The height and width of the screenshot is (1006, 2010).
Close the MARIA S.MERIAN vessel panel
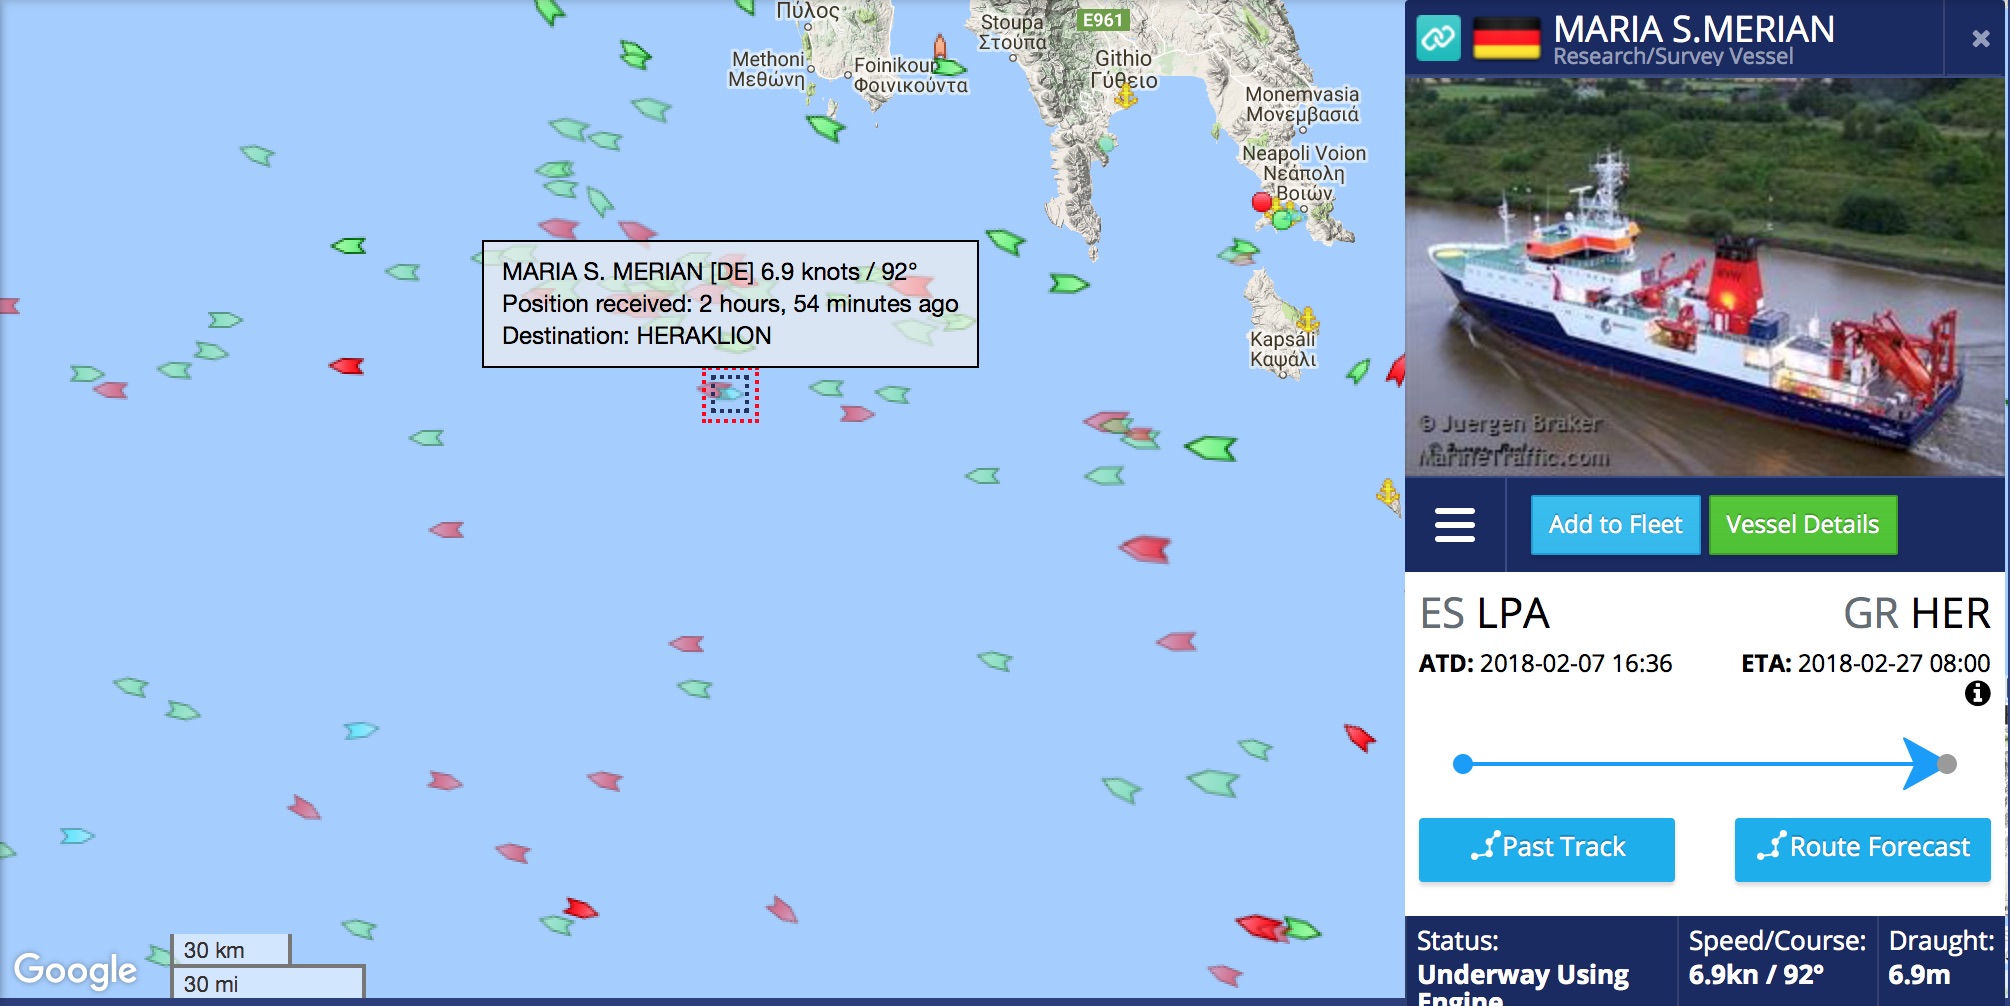[x=1980, y=38]
